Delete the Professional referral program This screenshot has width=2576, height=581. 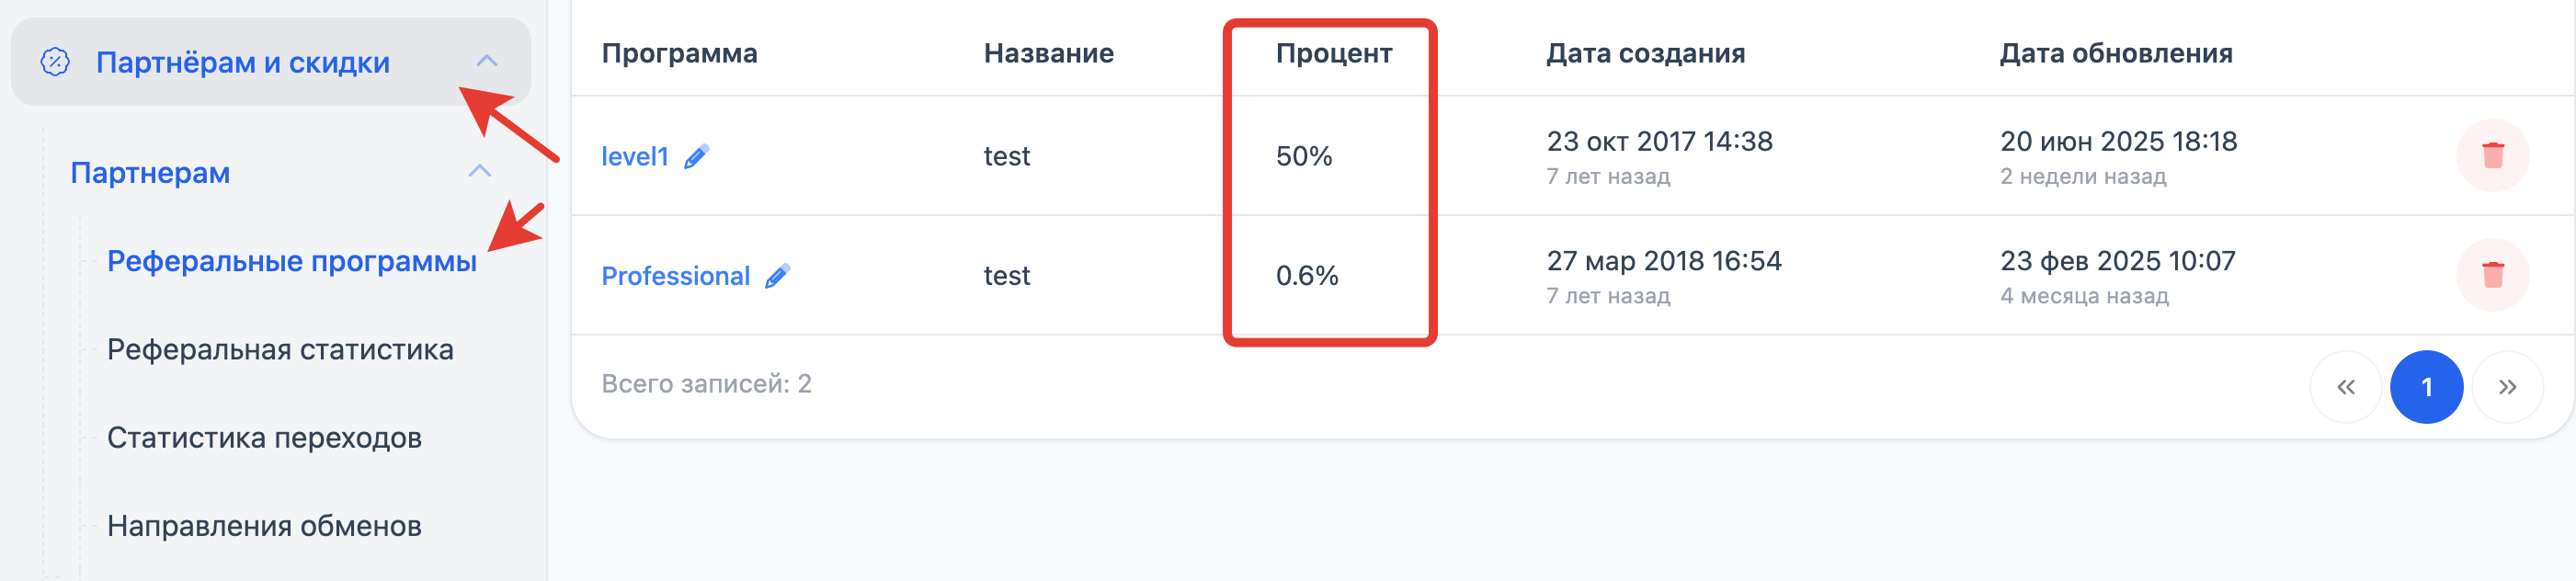click(2492, 275)
